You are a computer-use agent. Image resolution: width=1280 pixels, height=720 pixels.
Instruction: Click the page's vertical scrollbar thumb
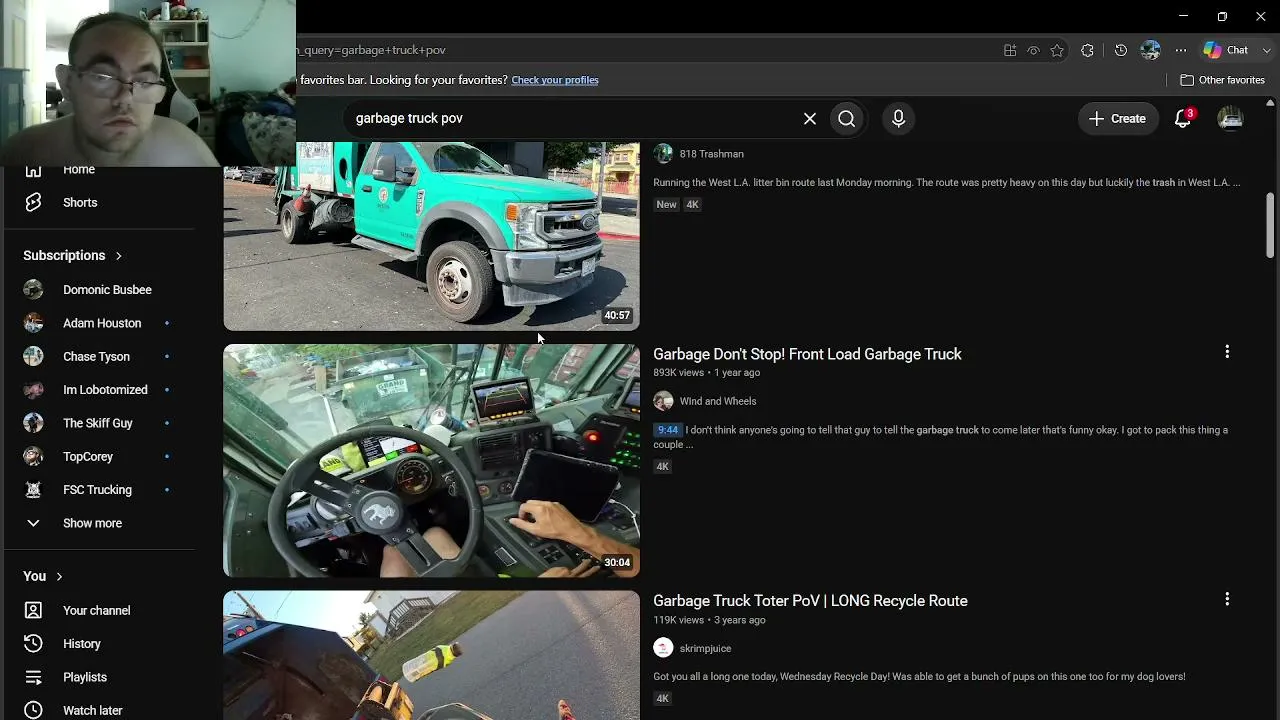[1271, 225]
